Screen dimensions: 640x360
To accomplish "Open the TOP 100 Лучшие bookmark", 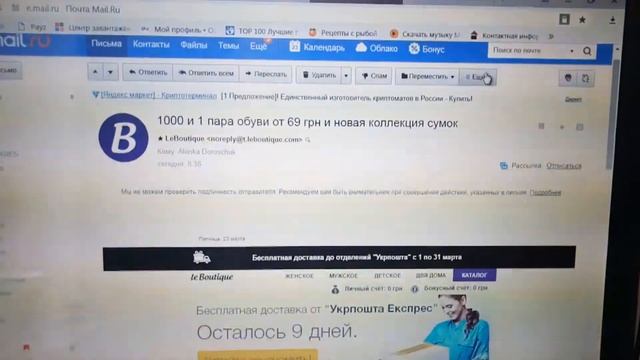I will pos(261,31).
